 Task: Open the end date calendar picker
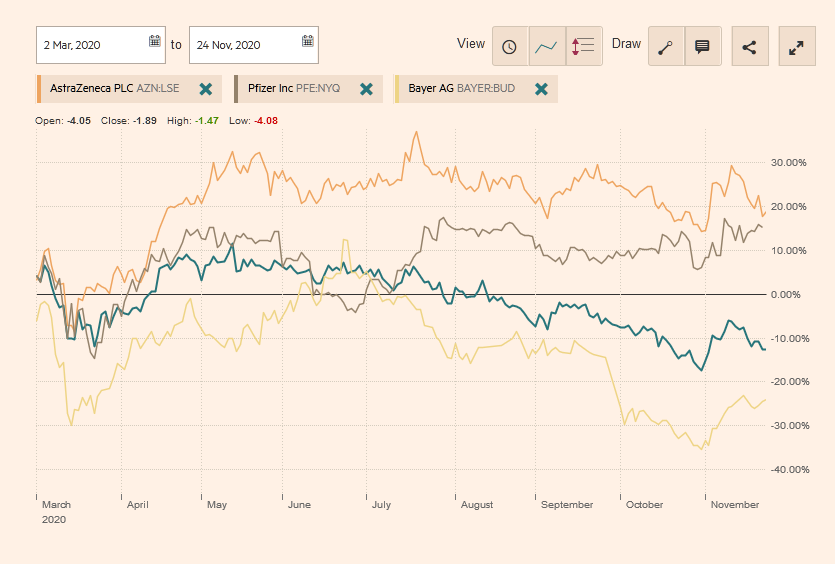click(308, 42)
